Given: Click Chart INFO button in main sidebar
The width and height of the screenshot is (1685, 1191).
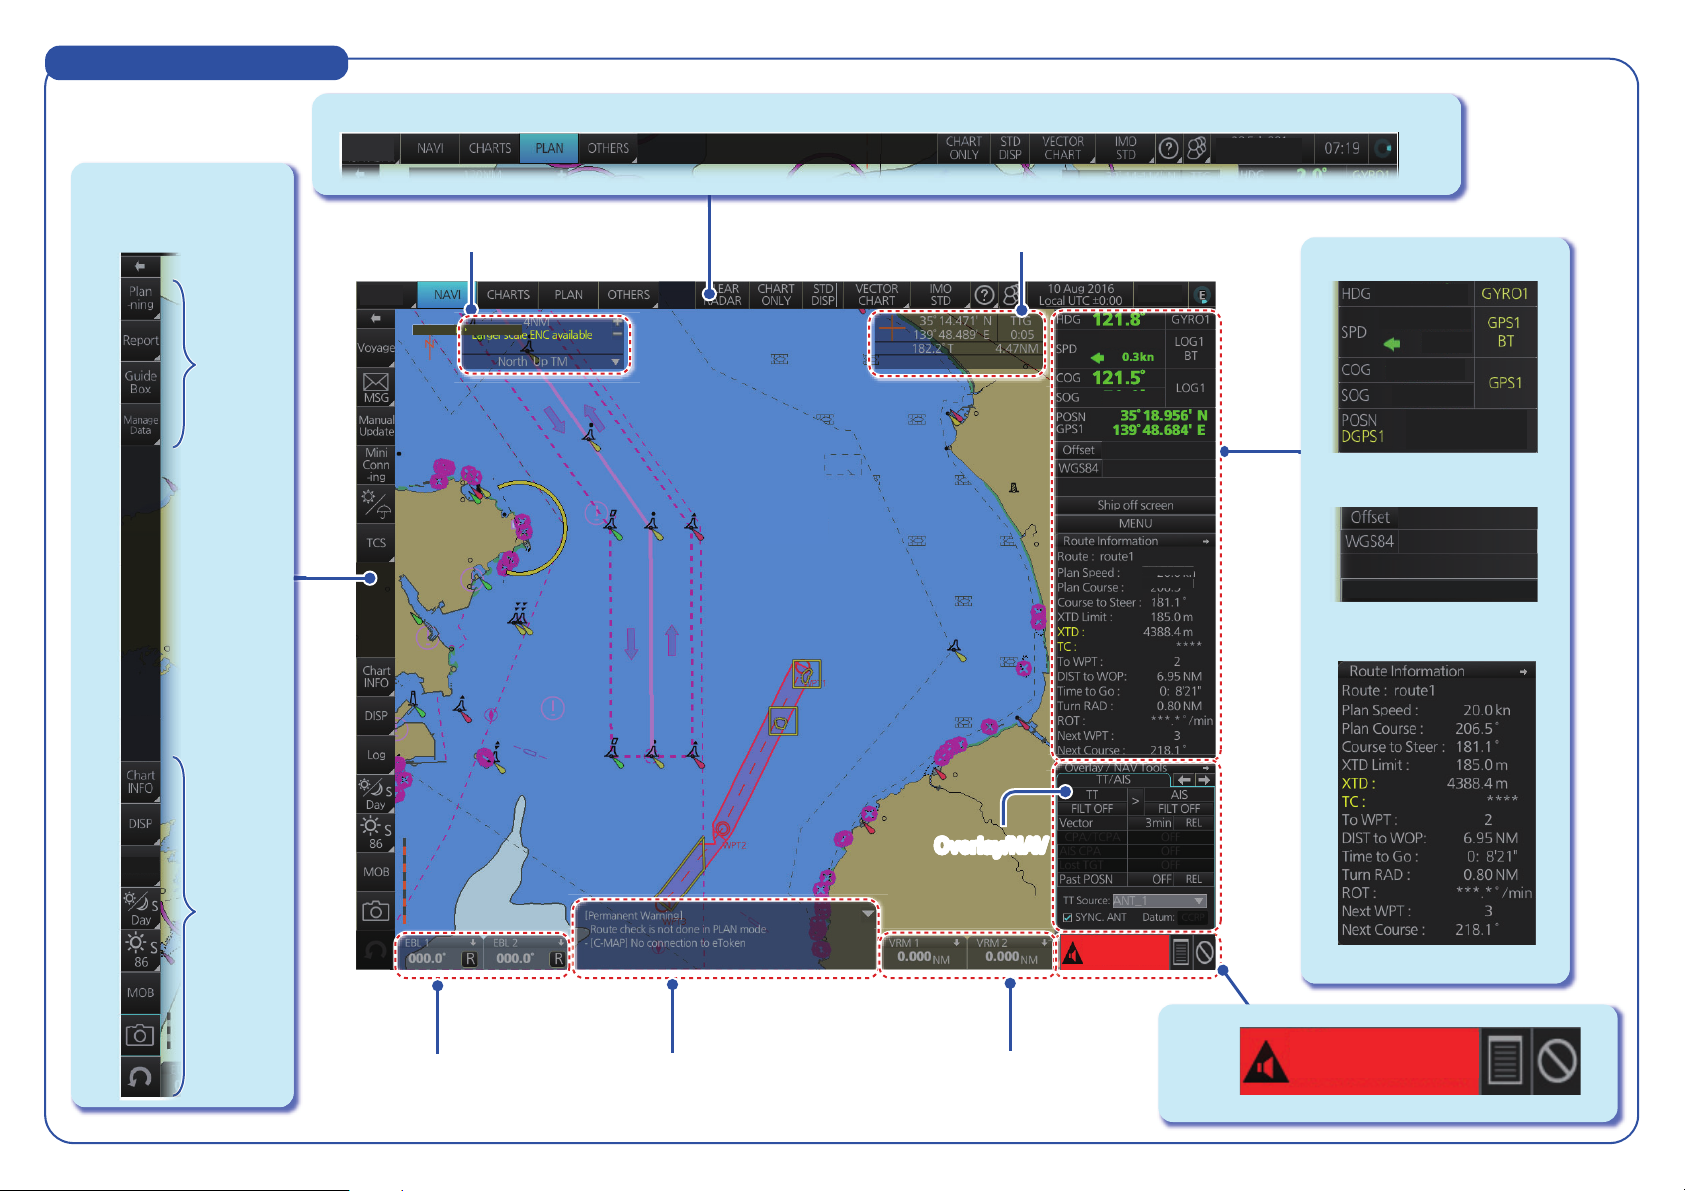Looking at the screenshot, I should [376, 677].
